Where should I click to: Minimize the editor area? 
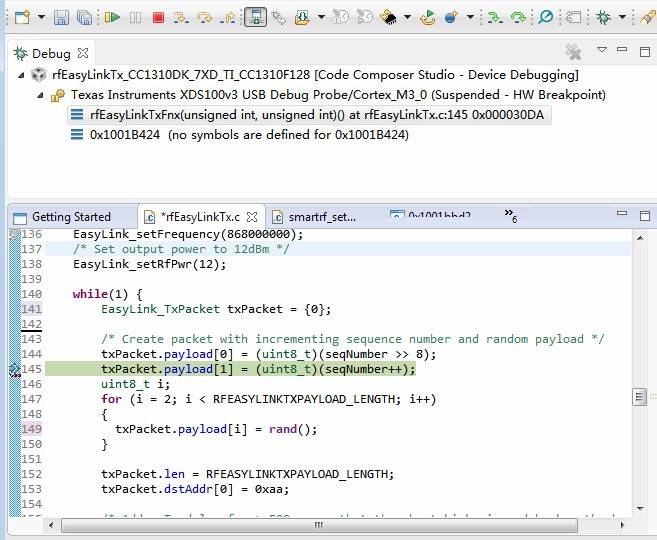coord(622,213)
